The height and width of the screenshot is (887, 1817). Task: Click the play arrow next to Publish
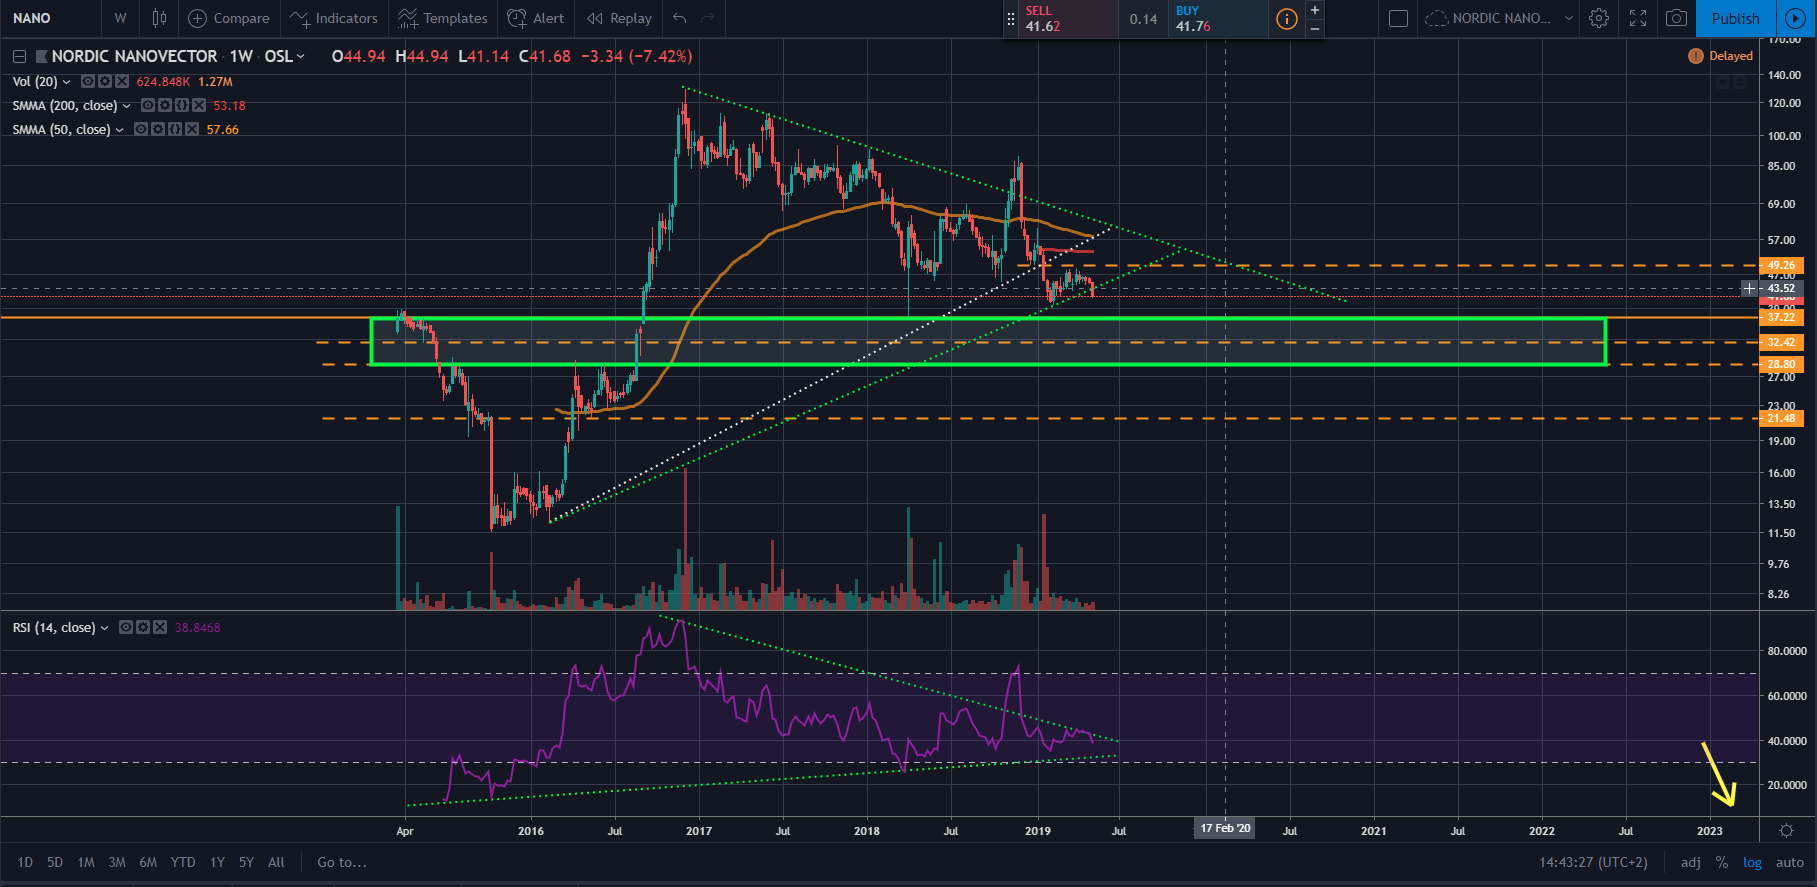(x=1796, y=18)
